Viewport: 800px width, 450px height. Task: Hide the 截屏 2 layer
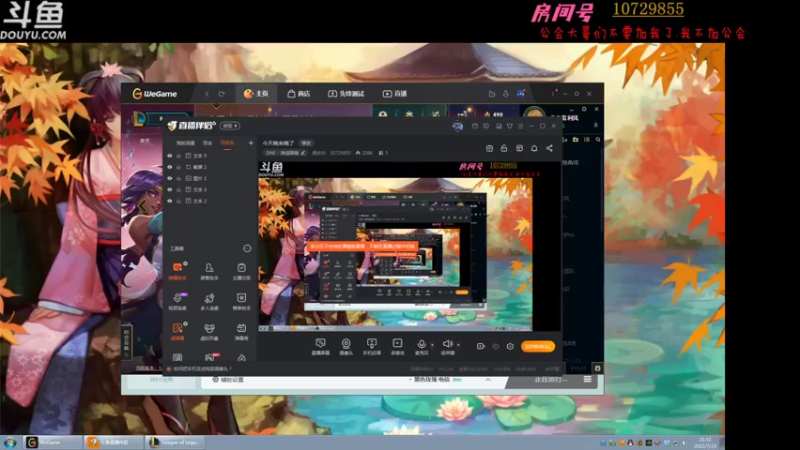click(x=170, y=167)
